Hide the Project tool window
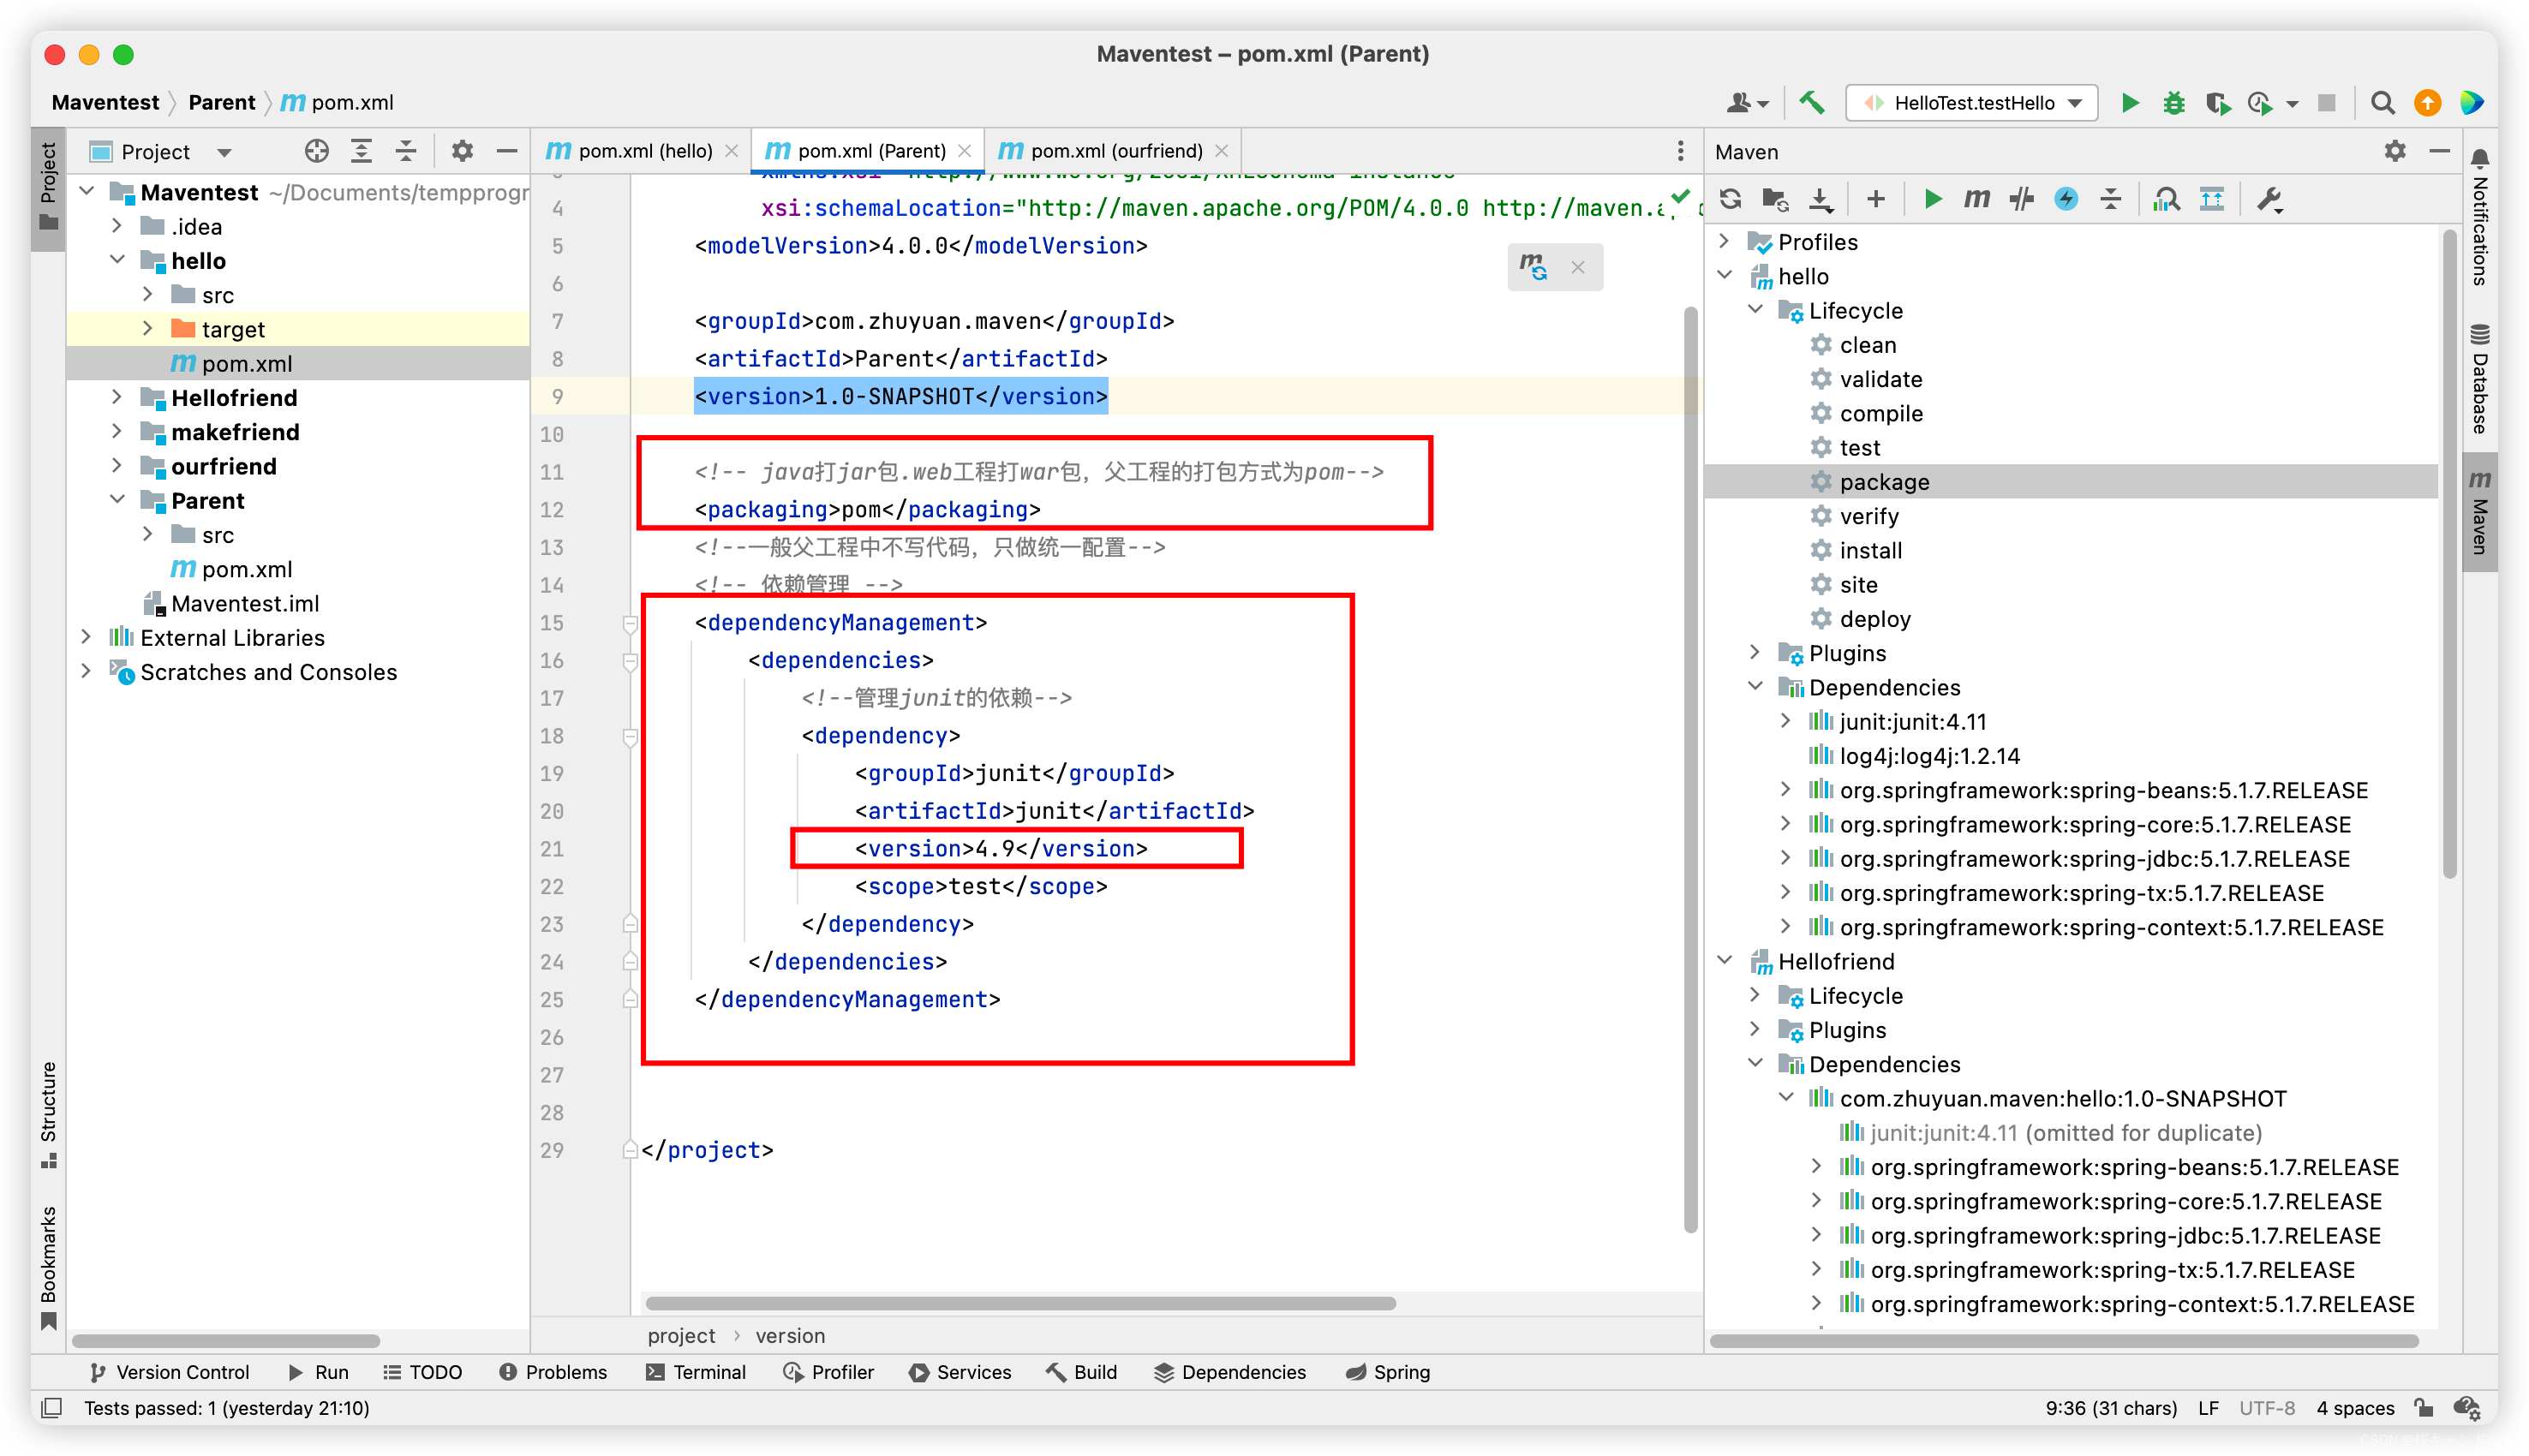 (506, 151)
